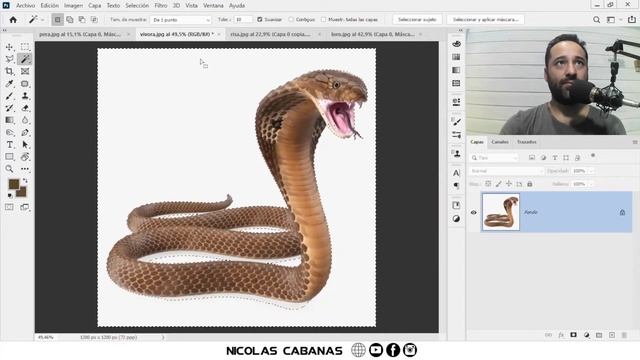This screenshot has width=640, height=360.
Task: Open the Search icon in options bar
Action: click(596, 20)
